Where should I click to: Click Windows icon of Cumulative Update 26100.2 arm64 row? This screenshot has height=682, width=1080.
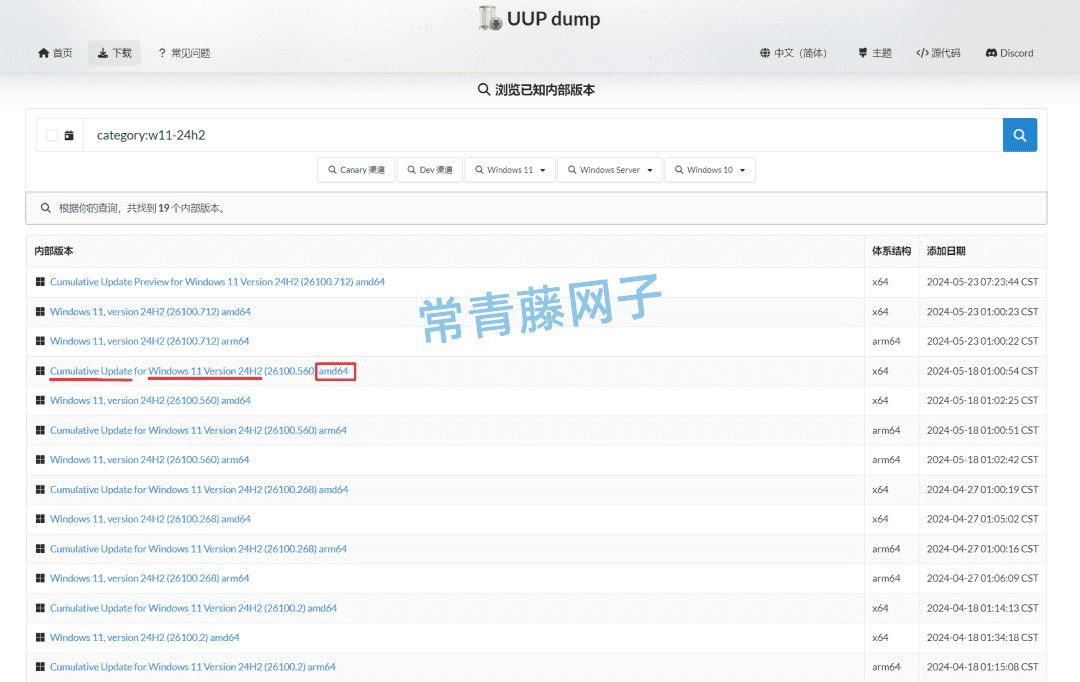click(x=40, y=667)
